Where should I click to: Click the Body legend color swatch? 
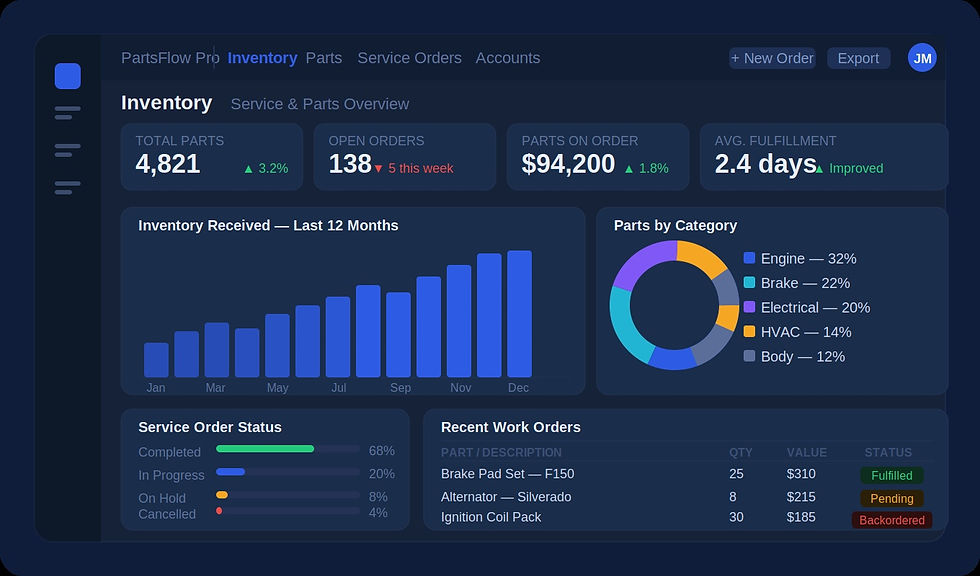749,356
